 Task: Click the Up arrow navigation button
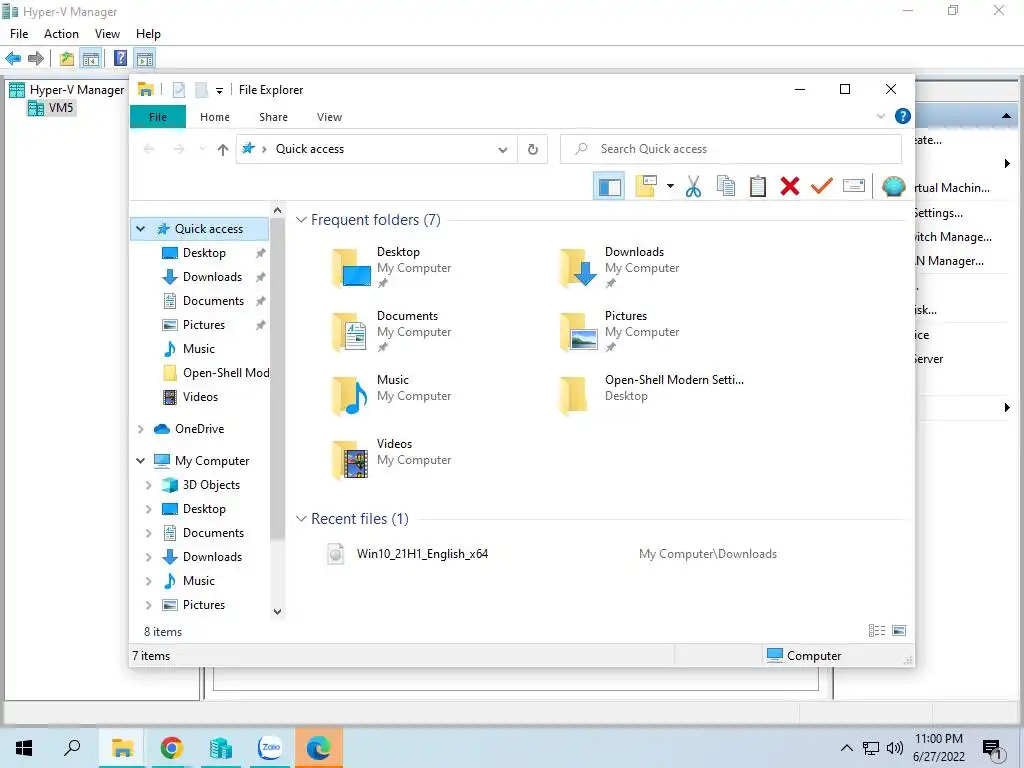pos(223,150)
